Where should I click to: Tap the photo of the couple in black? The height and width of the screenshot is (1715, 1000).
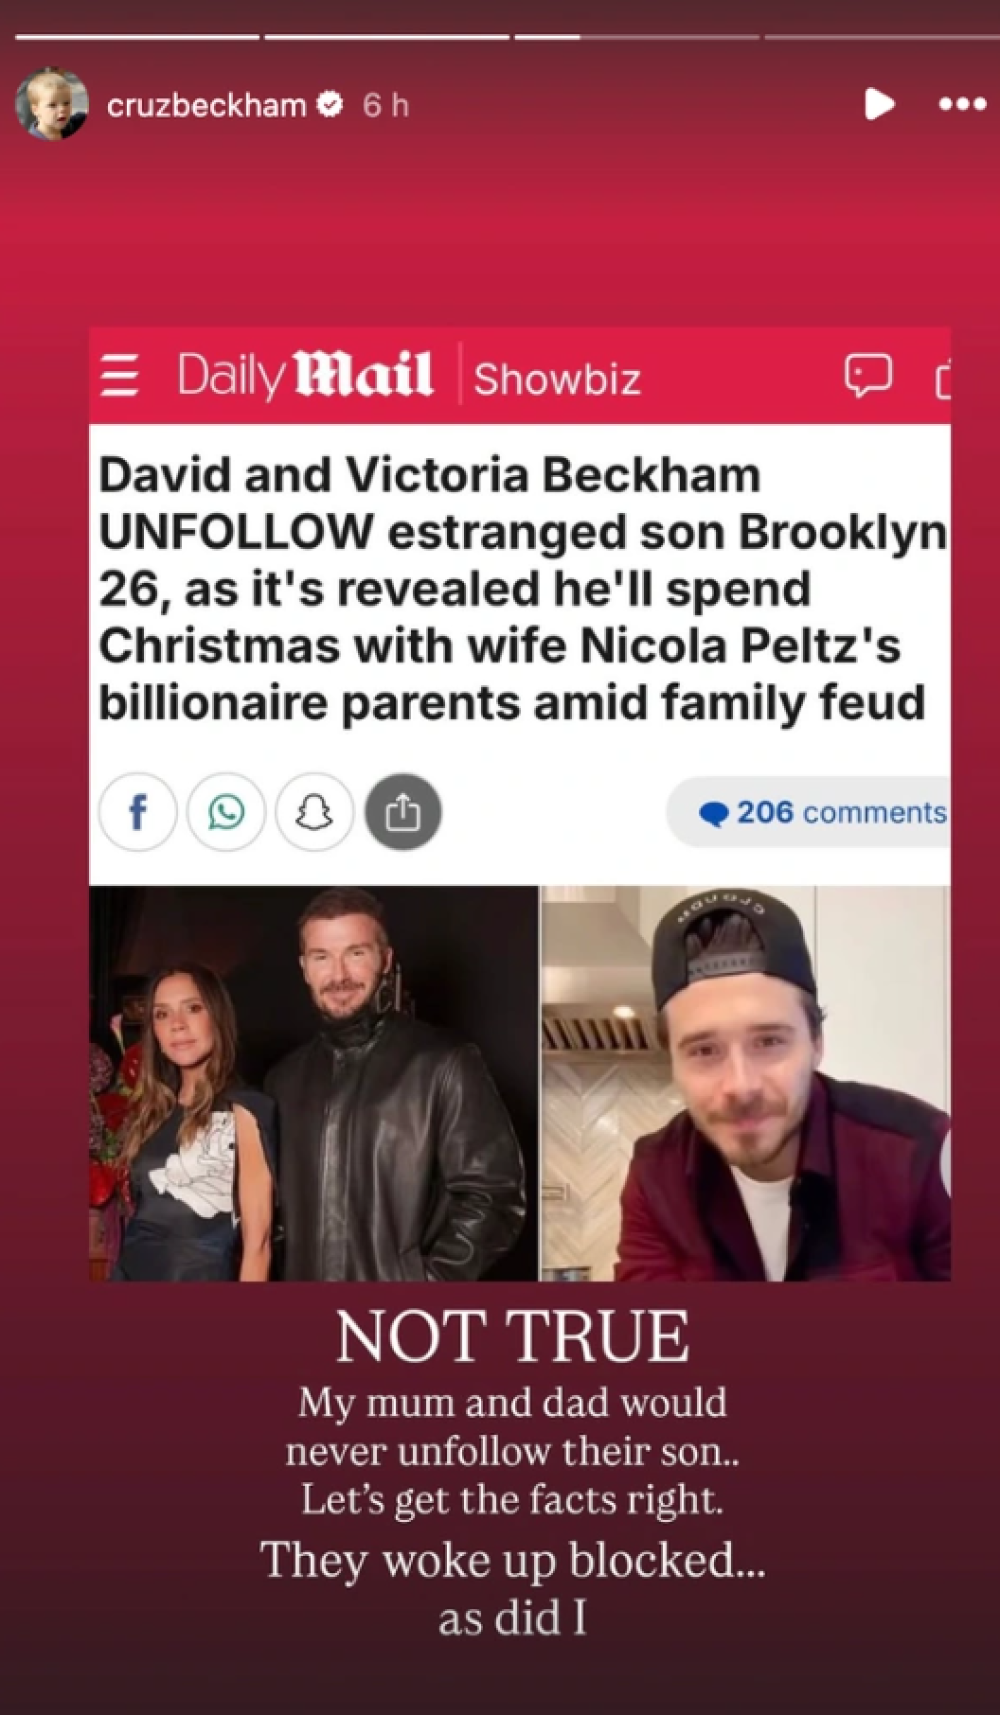(313, 1083)
